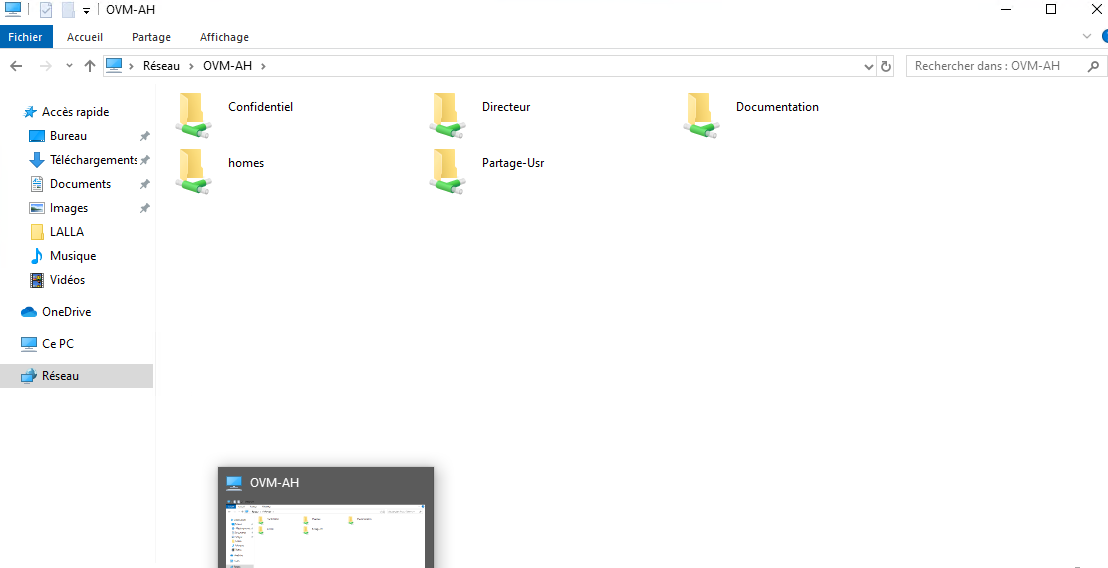
Task: Click the computer icon in the address bar
Action: click(114, 65)
